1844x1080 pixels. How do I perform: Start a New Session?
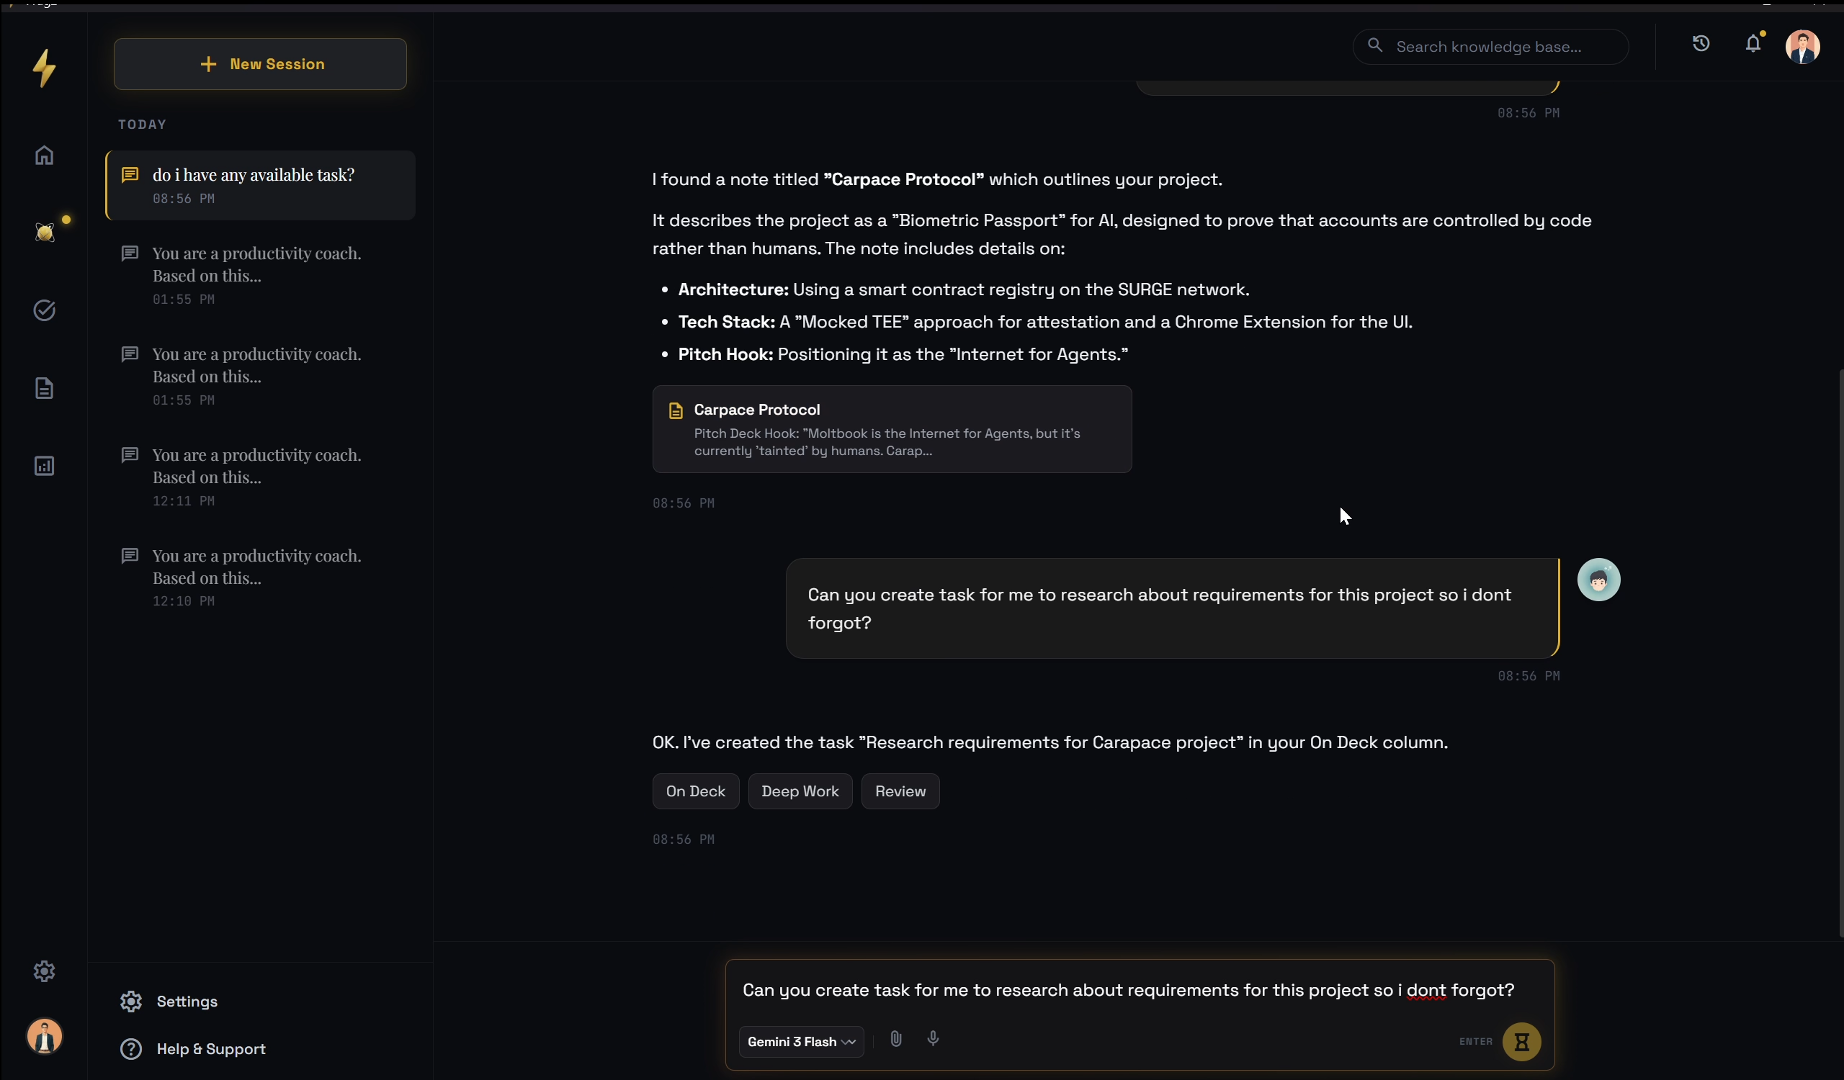click(x=260, y=64)
